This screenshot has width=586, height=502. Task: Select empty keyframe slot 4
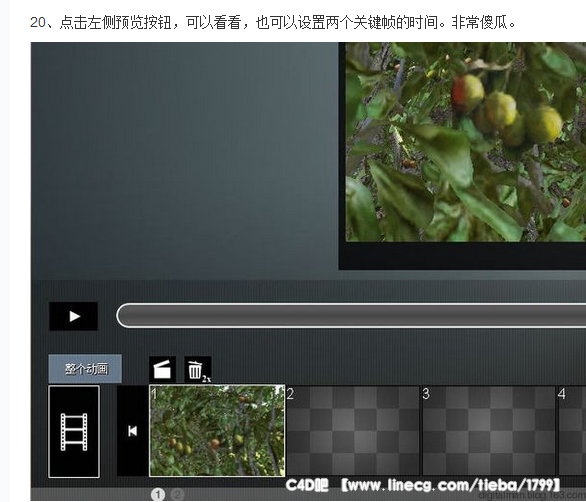572,431
